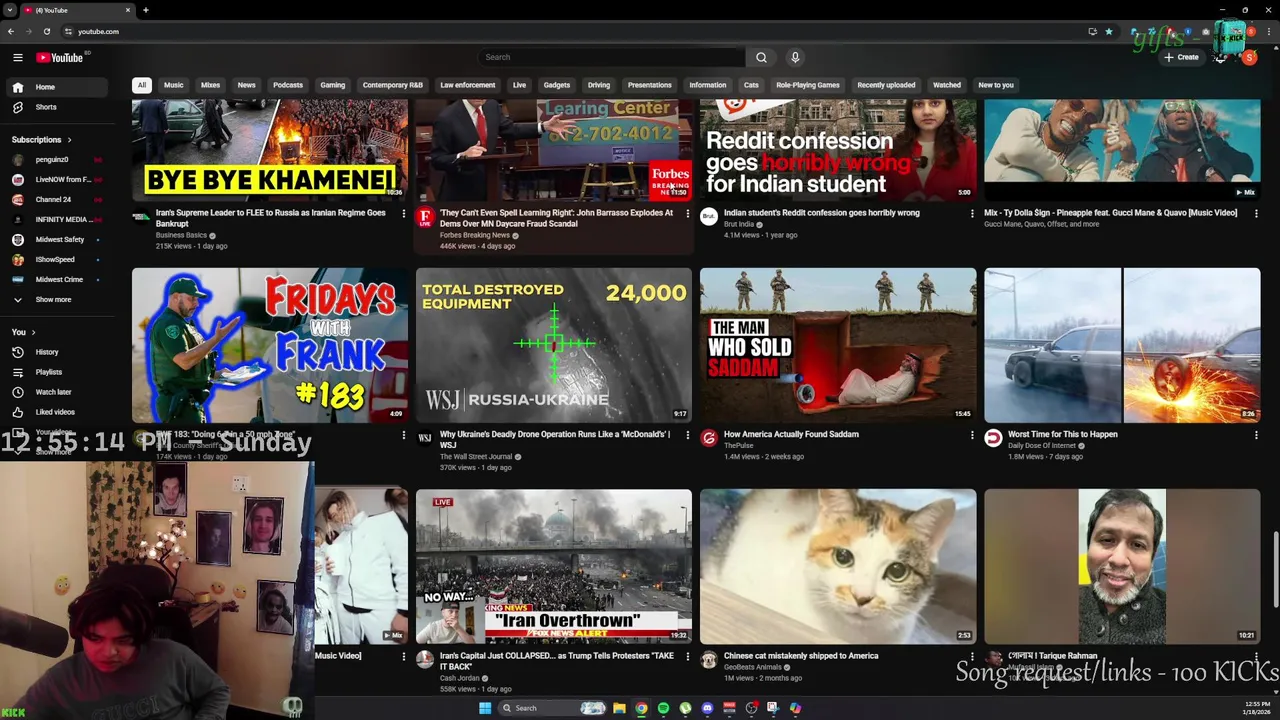The width and height of the screenshot is (1280, 720).
Task: Click the Windows Start button
Action: [485, 708]
